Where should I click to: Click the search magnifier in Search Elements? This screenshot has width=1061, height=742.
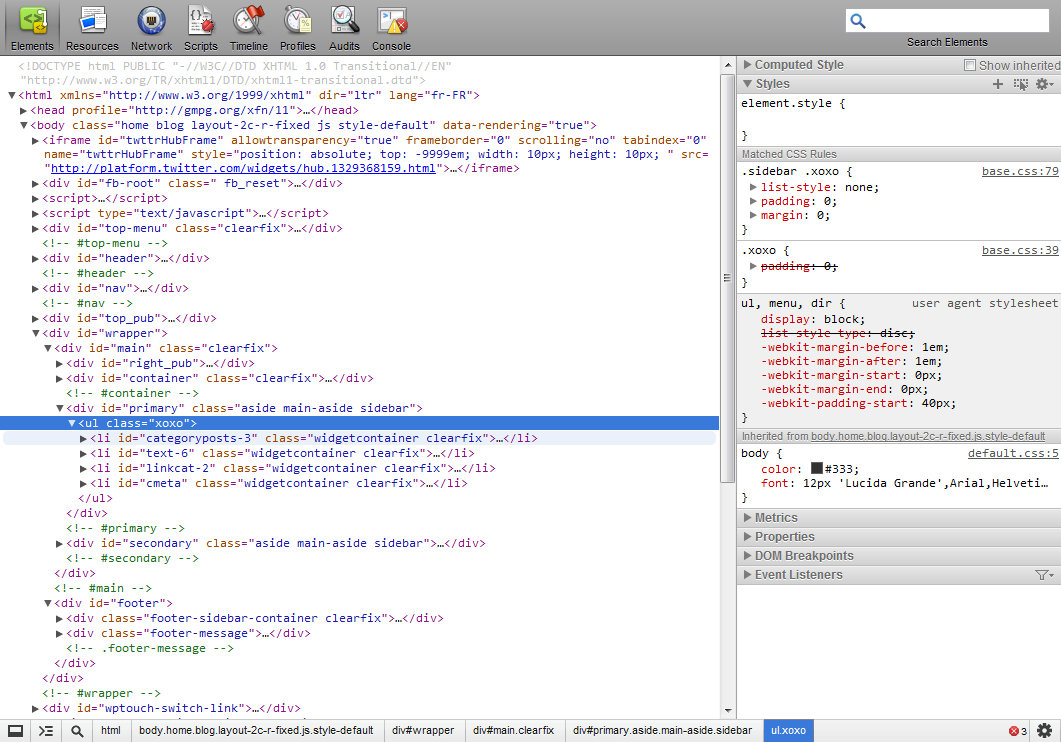click(x=858, y=21)
